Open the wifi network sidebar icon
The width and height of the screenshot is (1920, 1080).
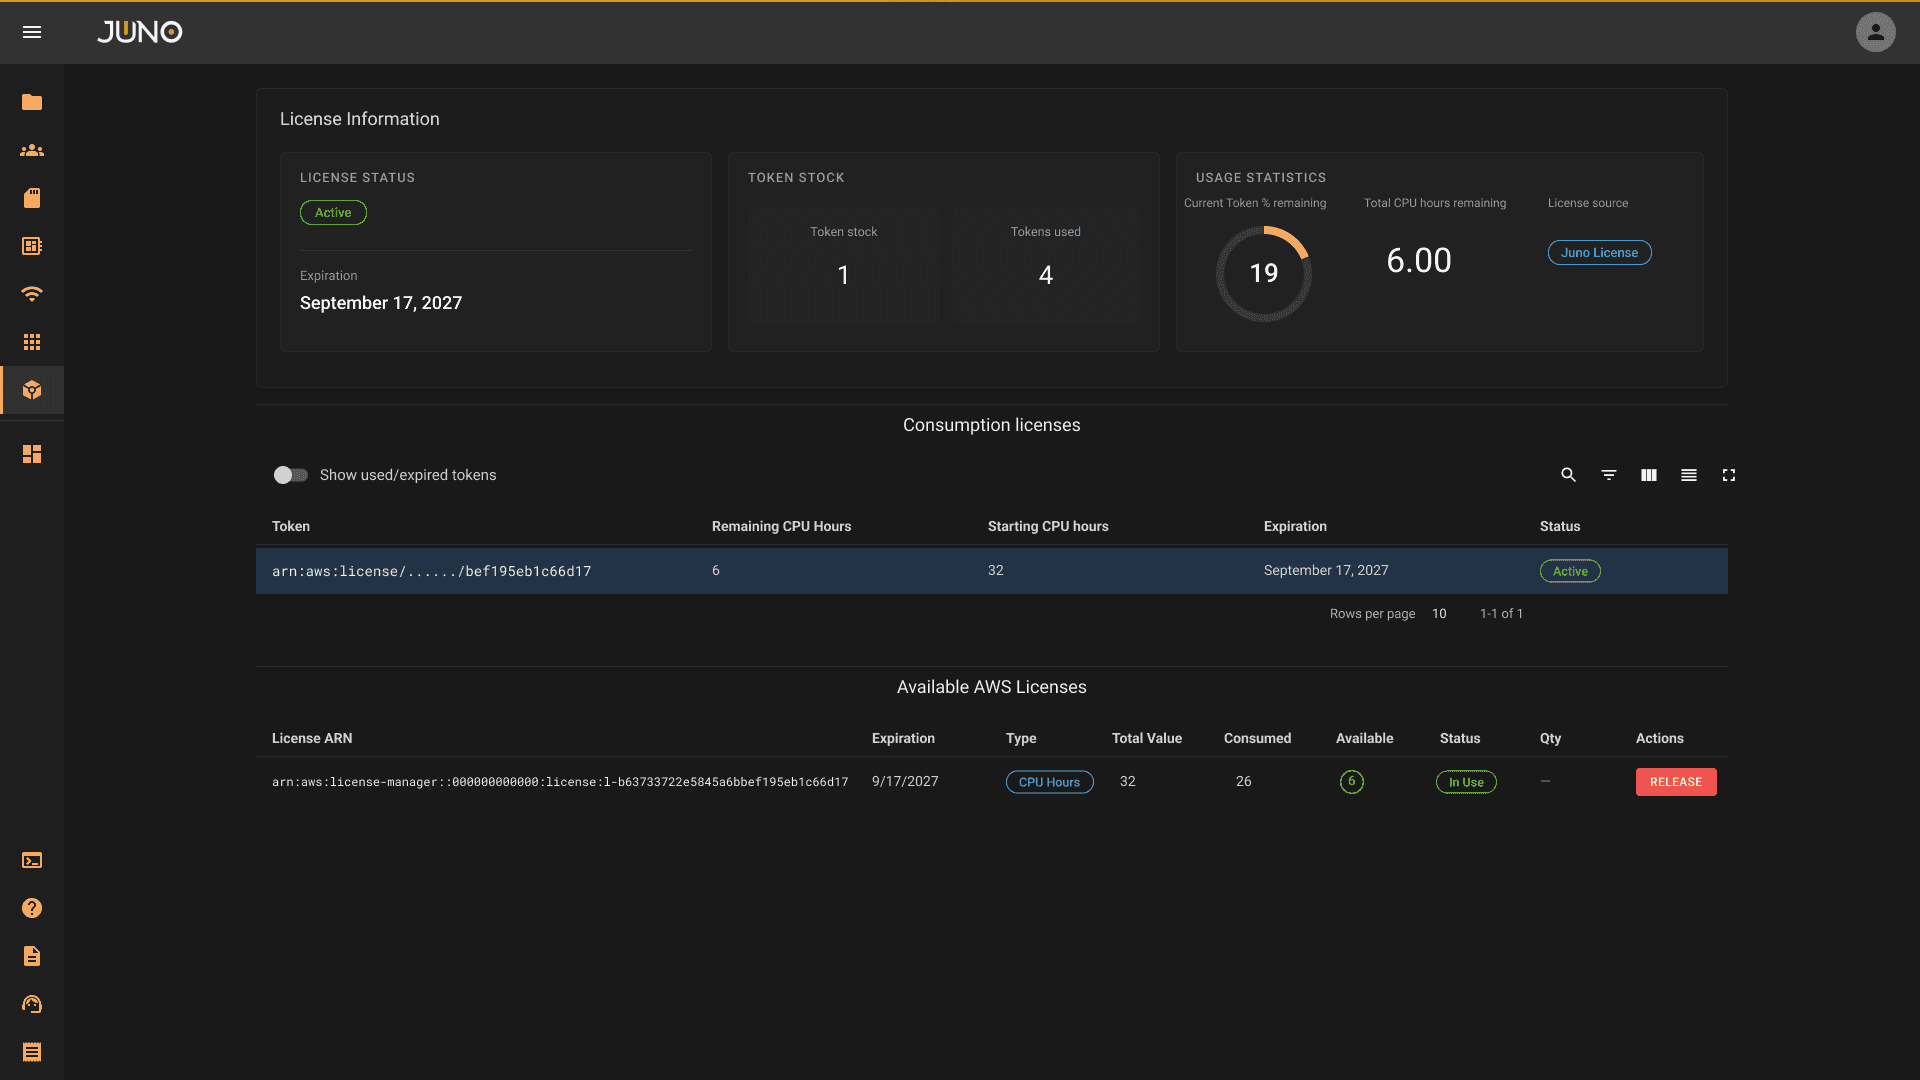[32, 294]
